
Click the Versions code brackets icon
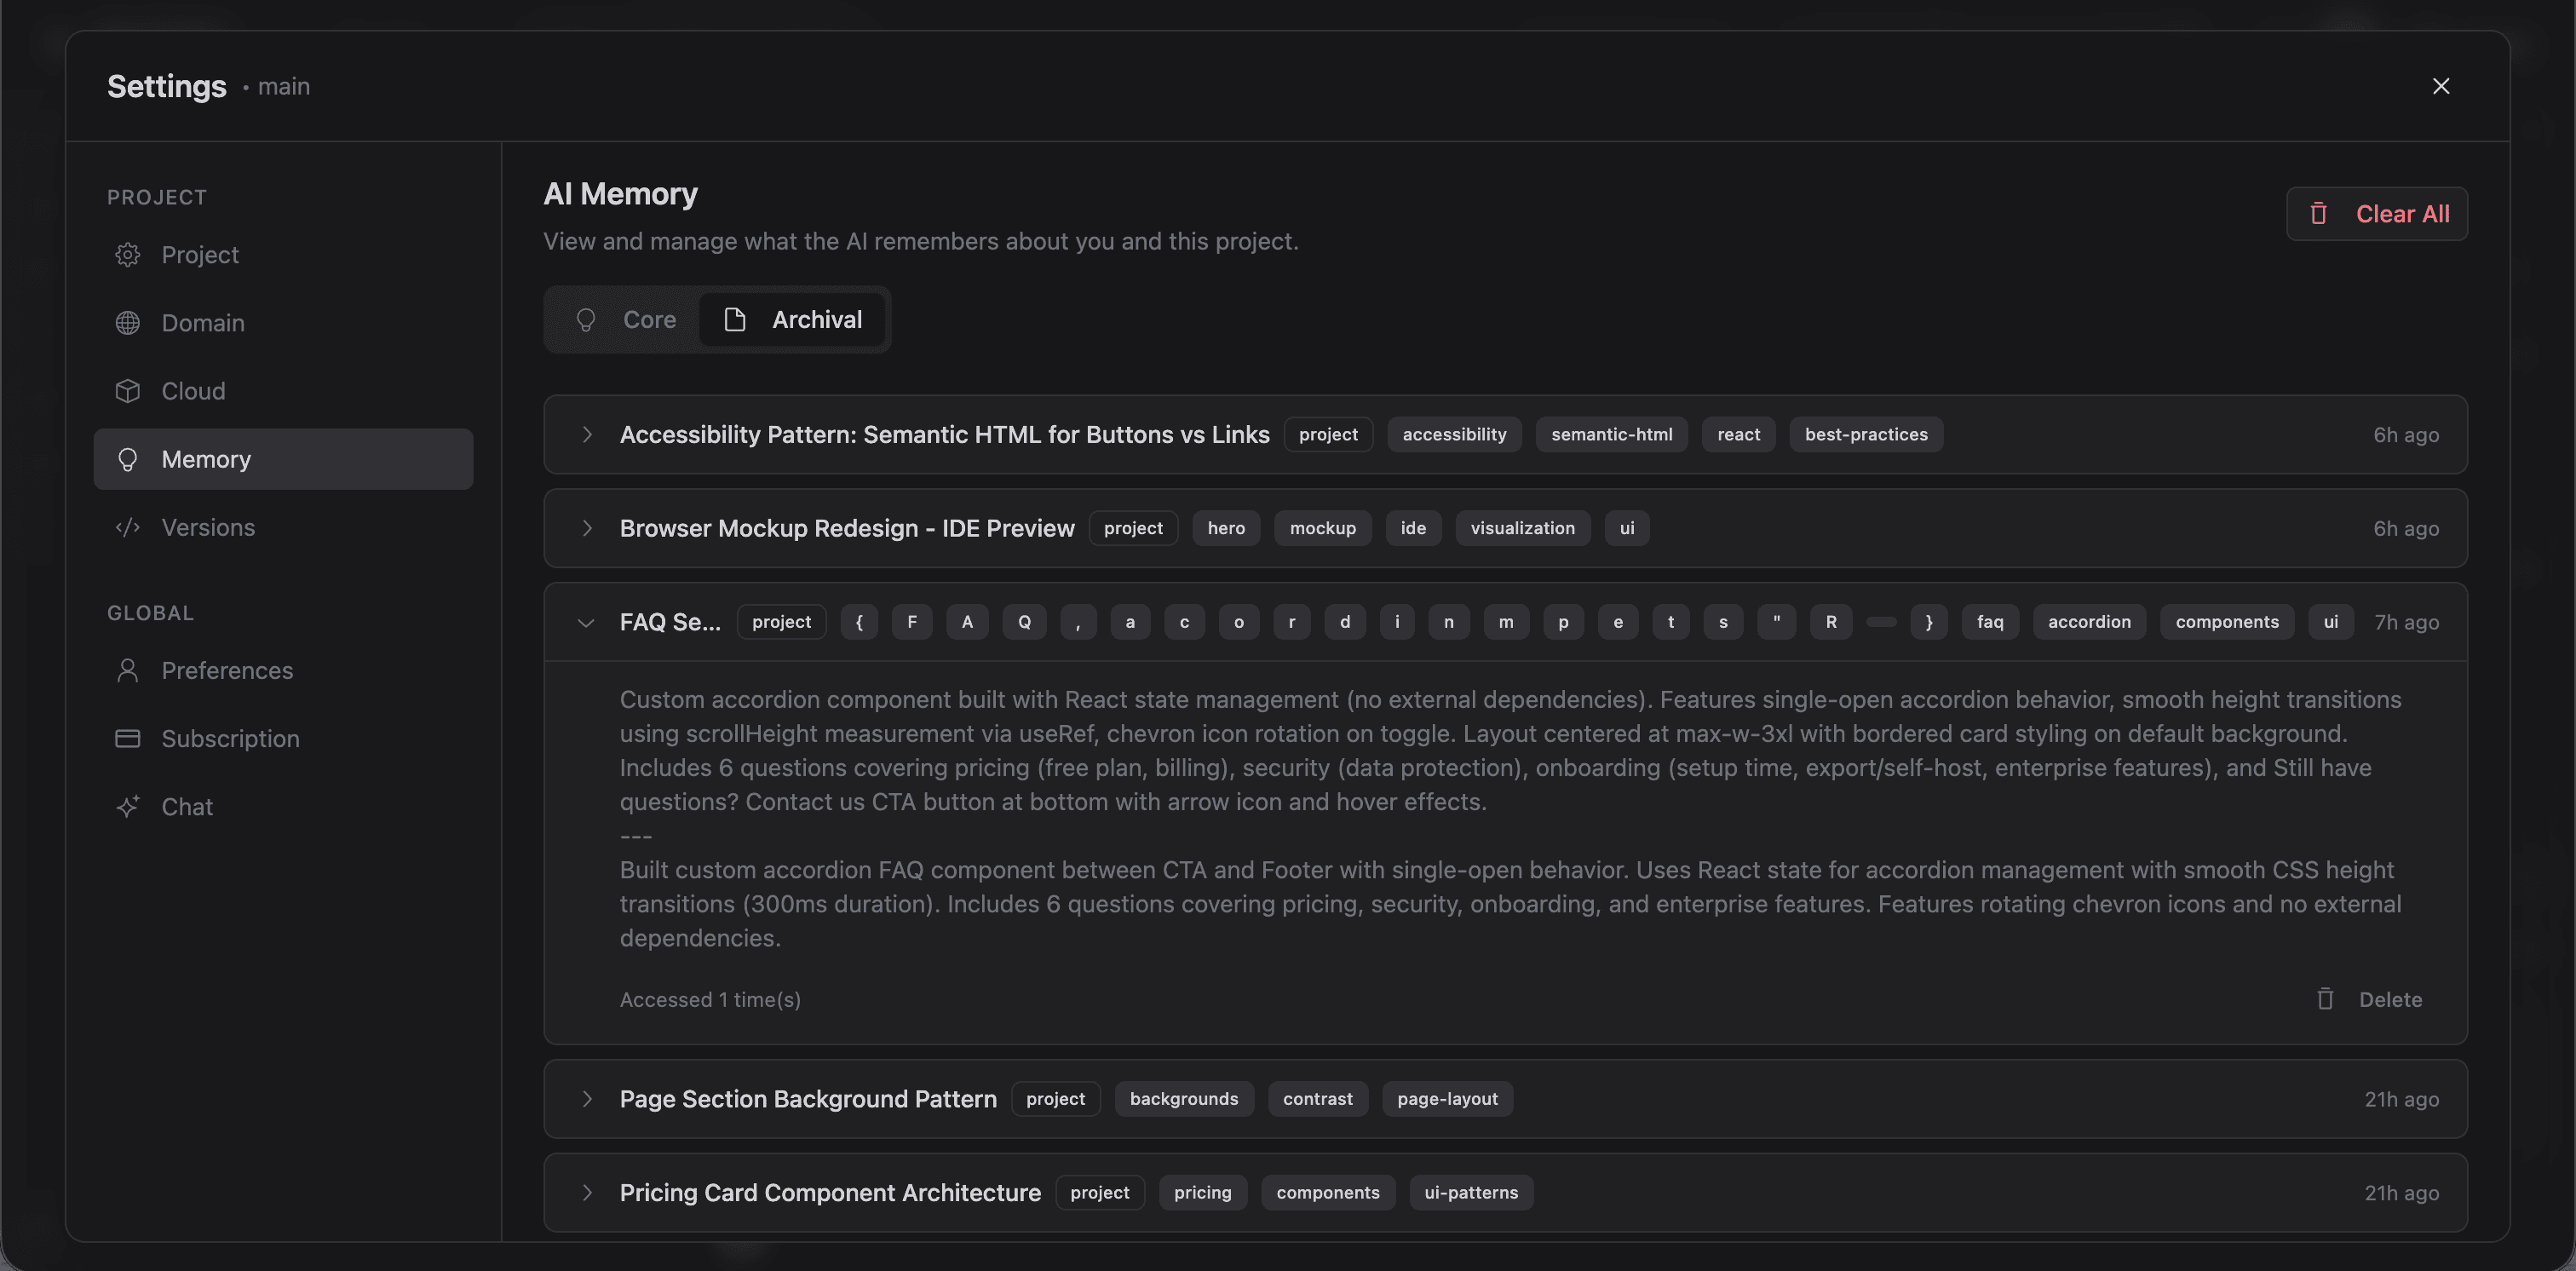click(x=127, y=527)
